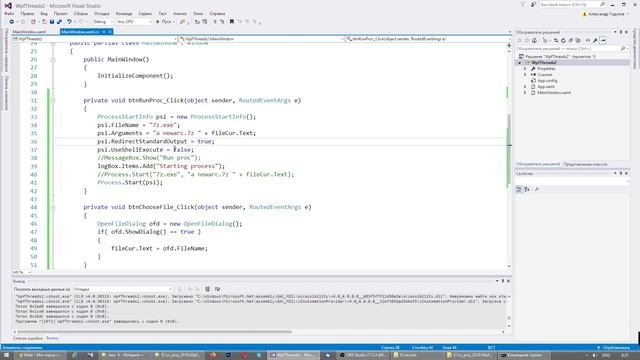Open the Отладка menu
640x360 pixels.
102,13
